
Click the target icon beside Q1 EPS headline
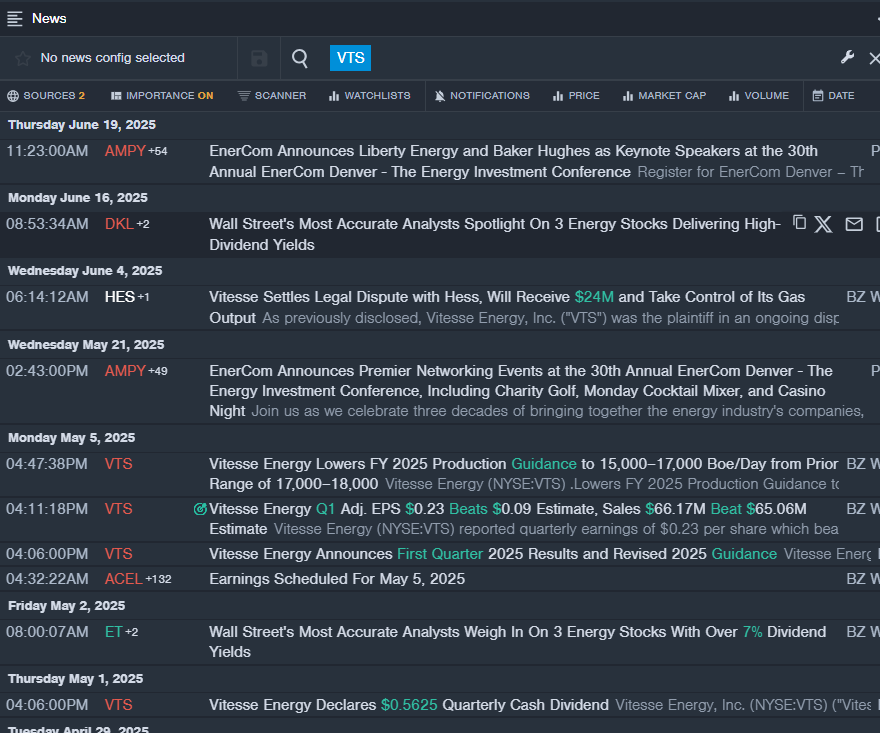click(x=200, y=509)
